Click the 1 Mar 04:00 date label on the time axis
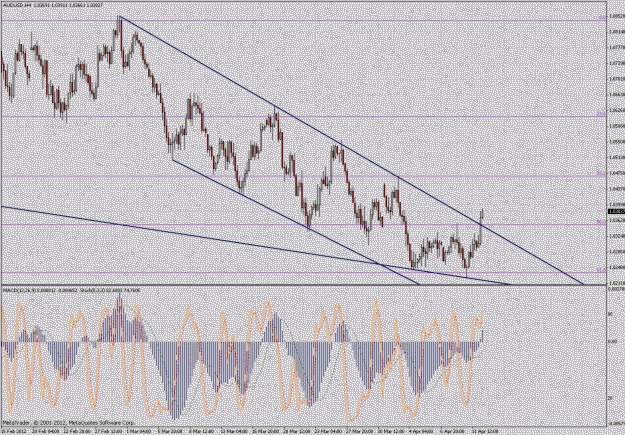This screenshot has height=435, width=625. click(138, 431)
